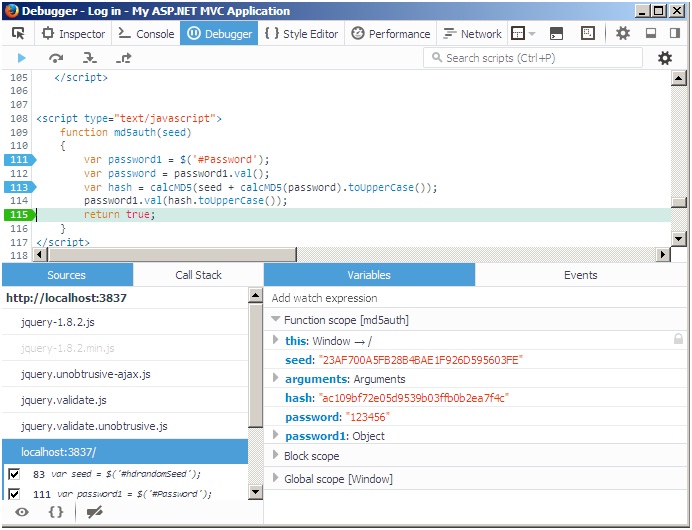
Task: Click the pretty print braces icon
Action: coord(56,512)
